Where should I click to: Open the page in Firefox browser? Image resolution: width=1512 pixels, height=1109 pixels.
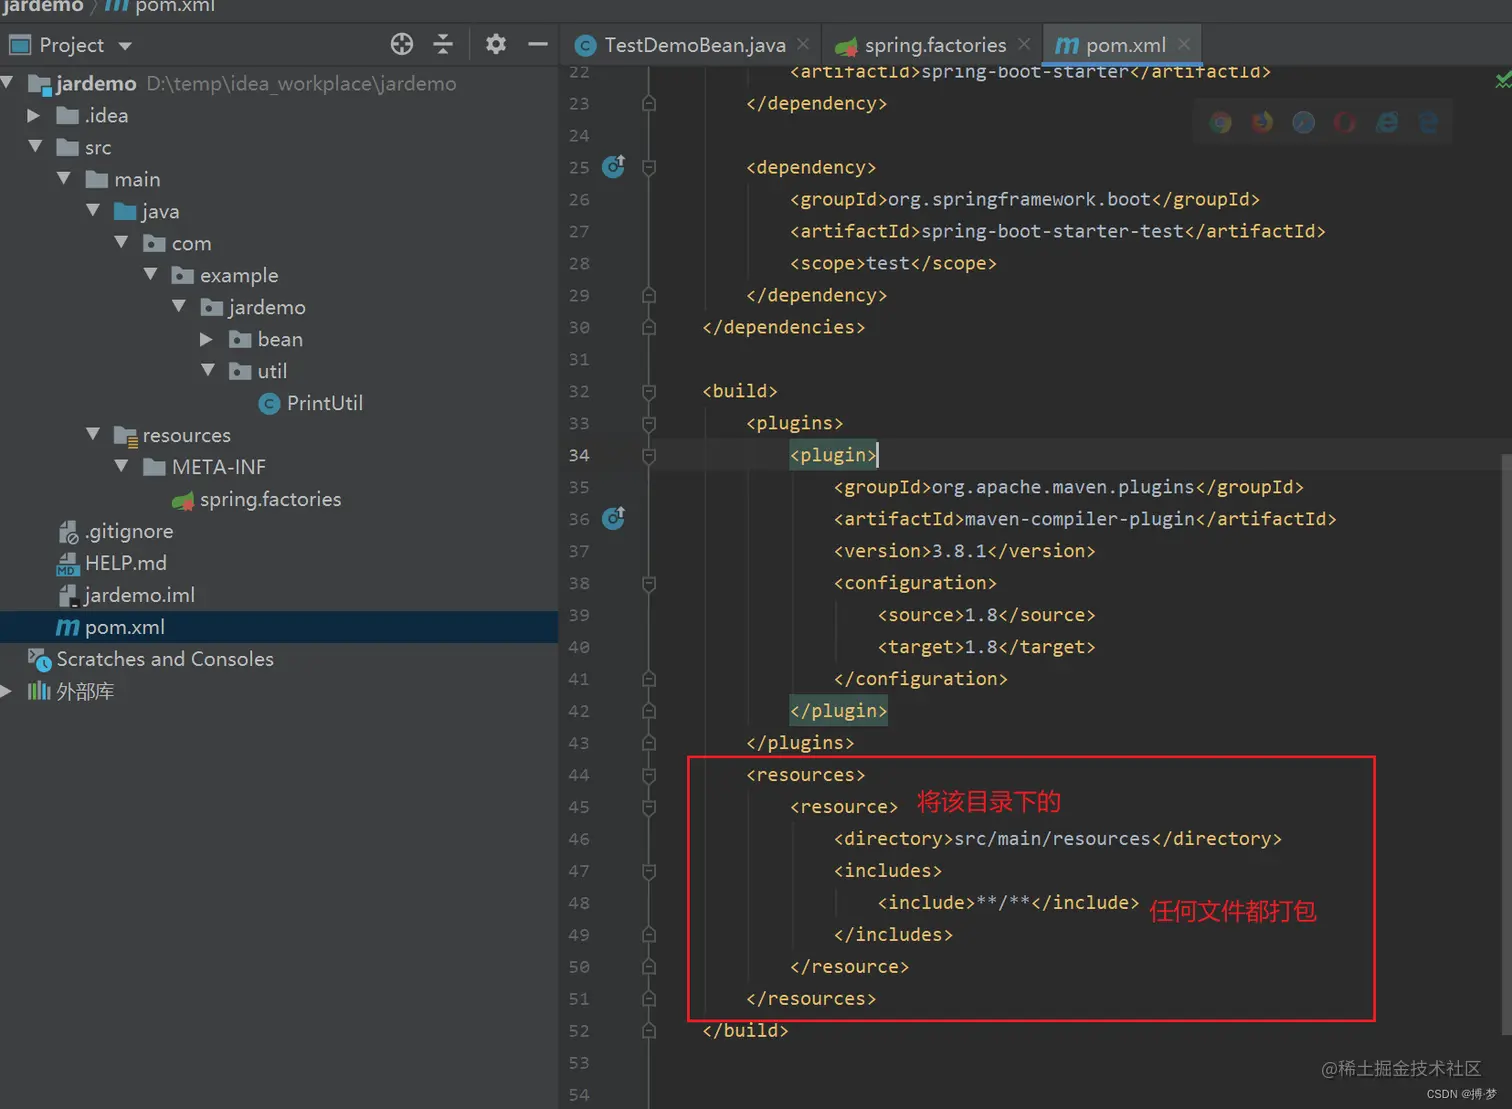1262,122
